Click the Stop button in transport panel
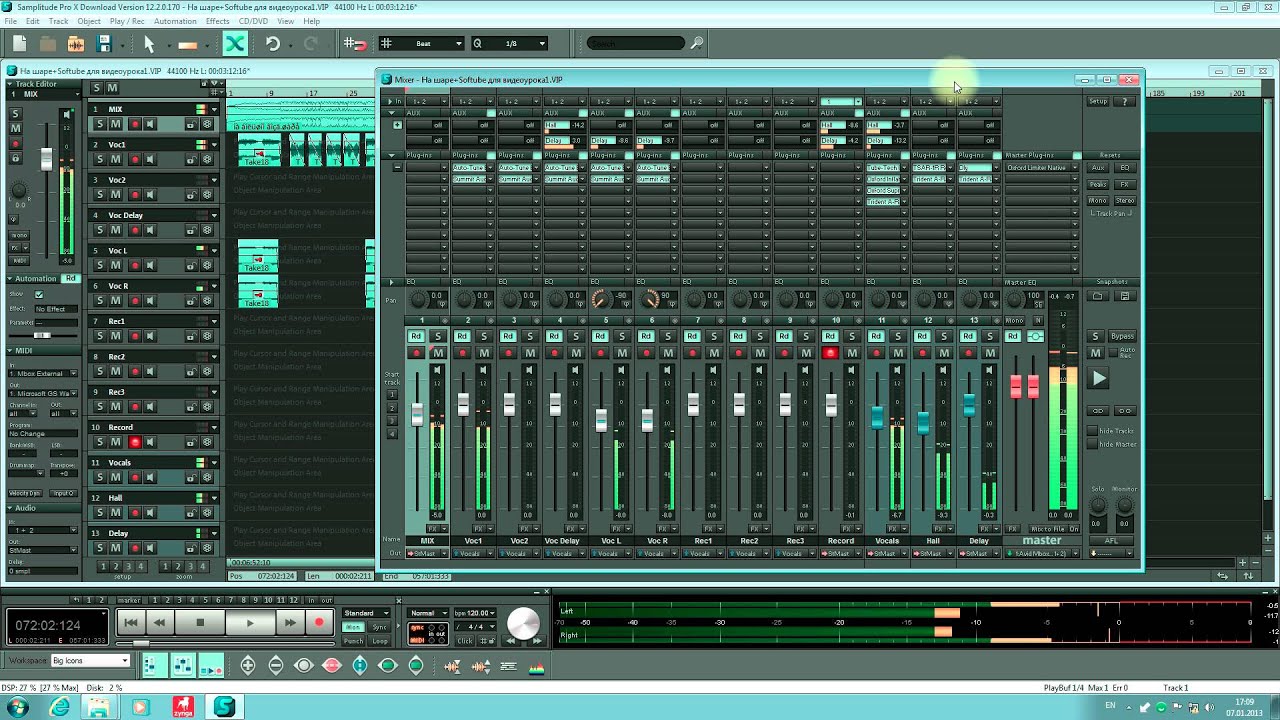 tap(200, 623)
